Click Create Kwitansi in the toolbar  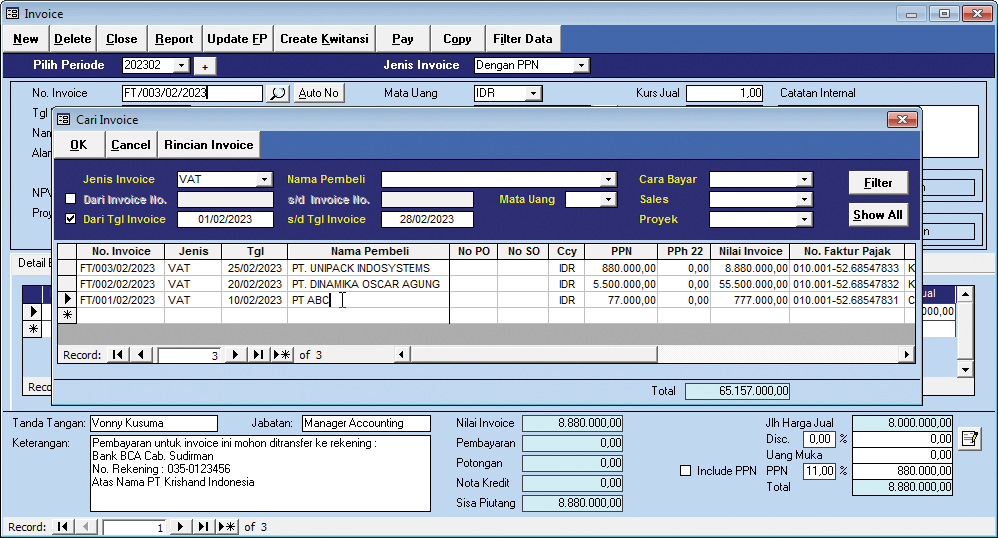click(x=324, y=39)
